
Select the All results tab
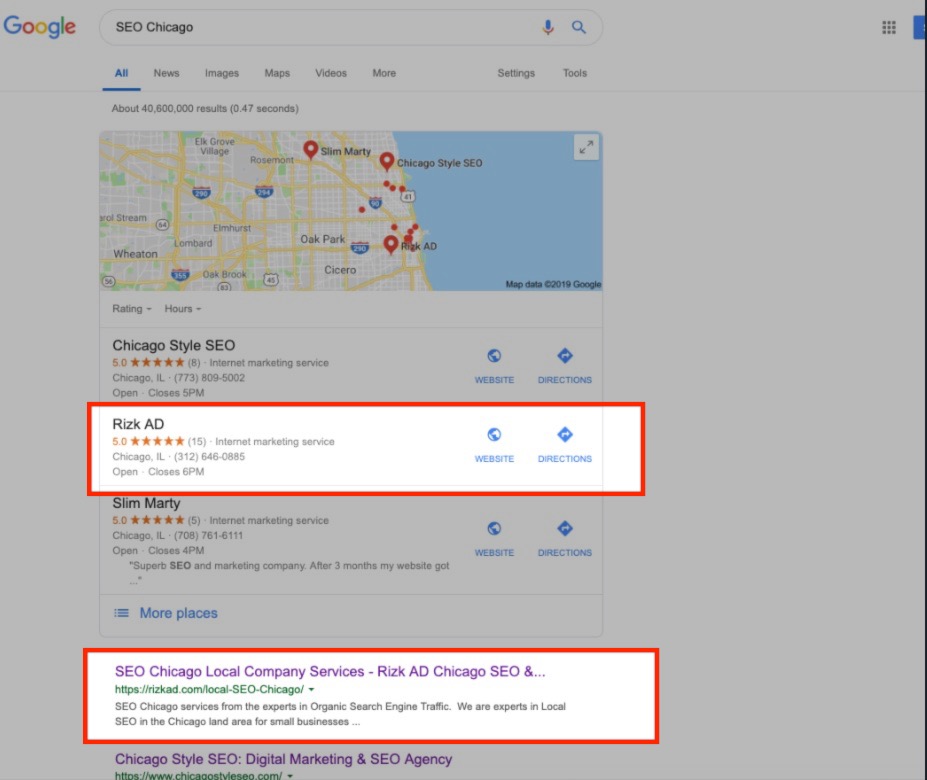[x=121, y=73]
